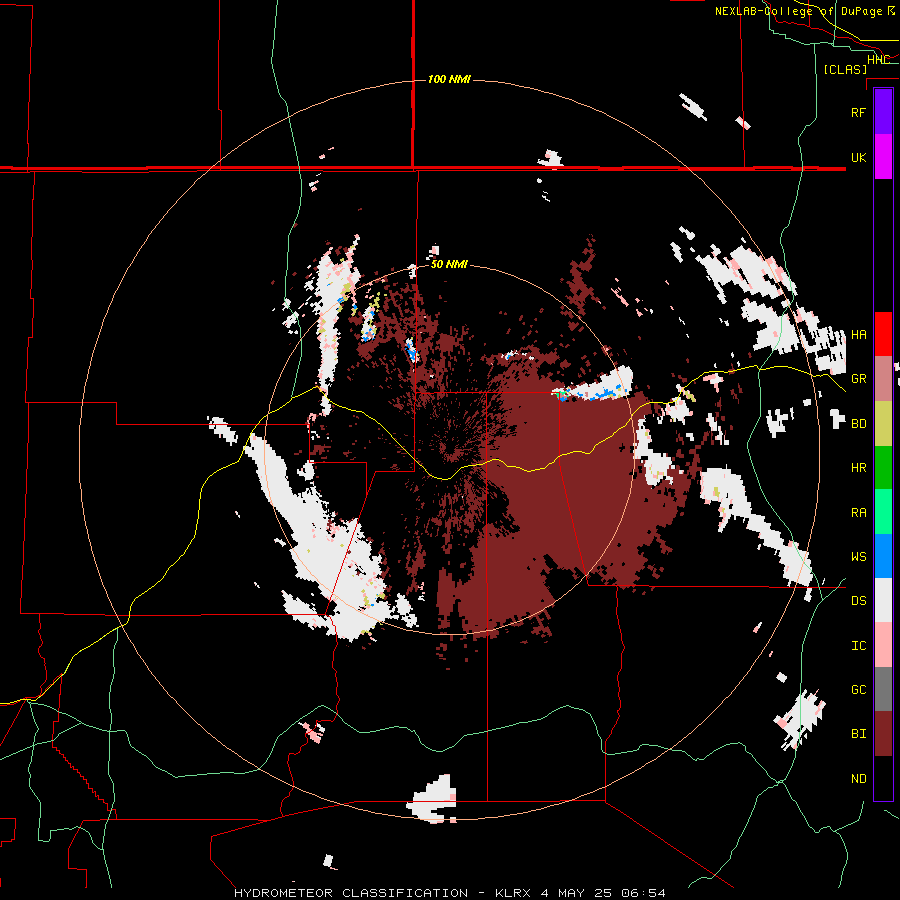
Task: Select the GR legend color block
Action: pyautogui.click(x=883, y=379)
